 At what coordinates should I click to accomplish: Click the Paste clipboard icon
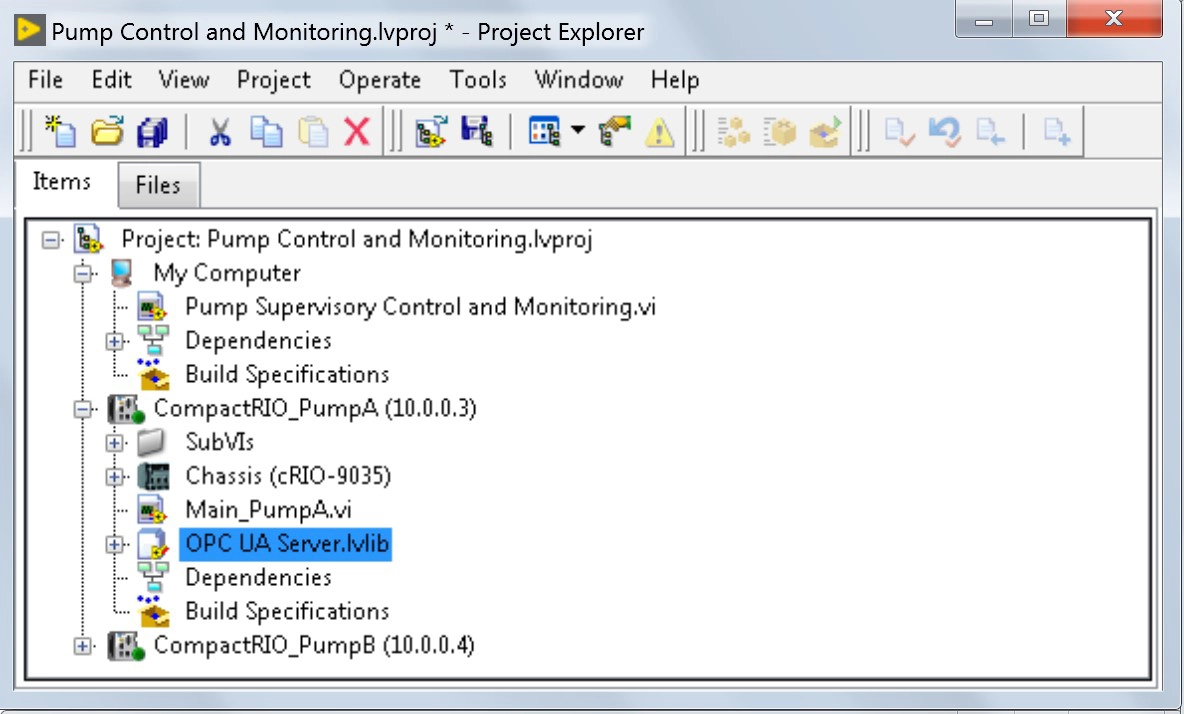pos(313,132)
